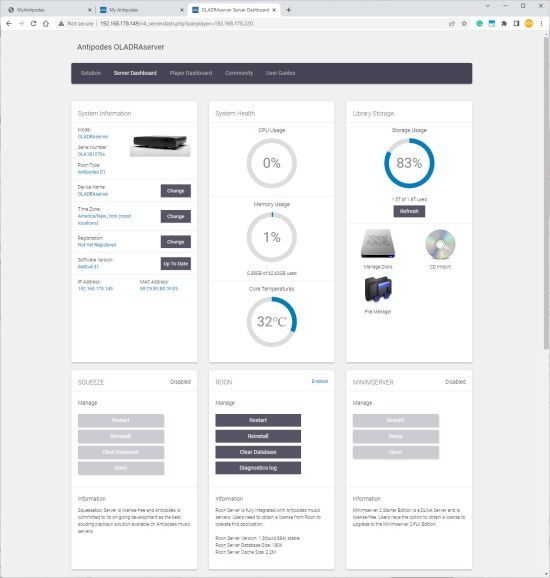The height and width of the screenshot is (578, 550).
Task: Open the tab search dropdown chevron
Action: (487, 6)
